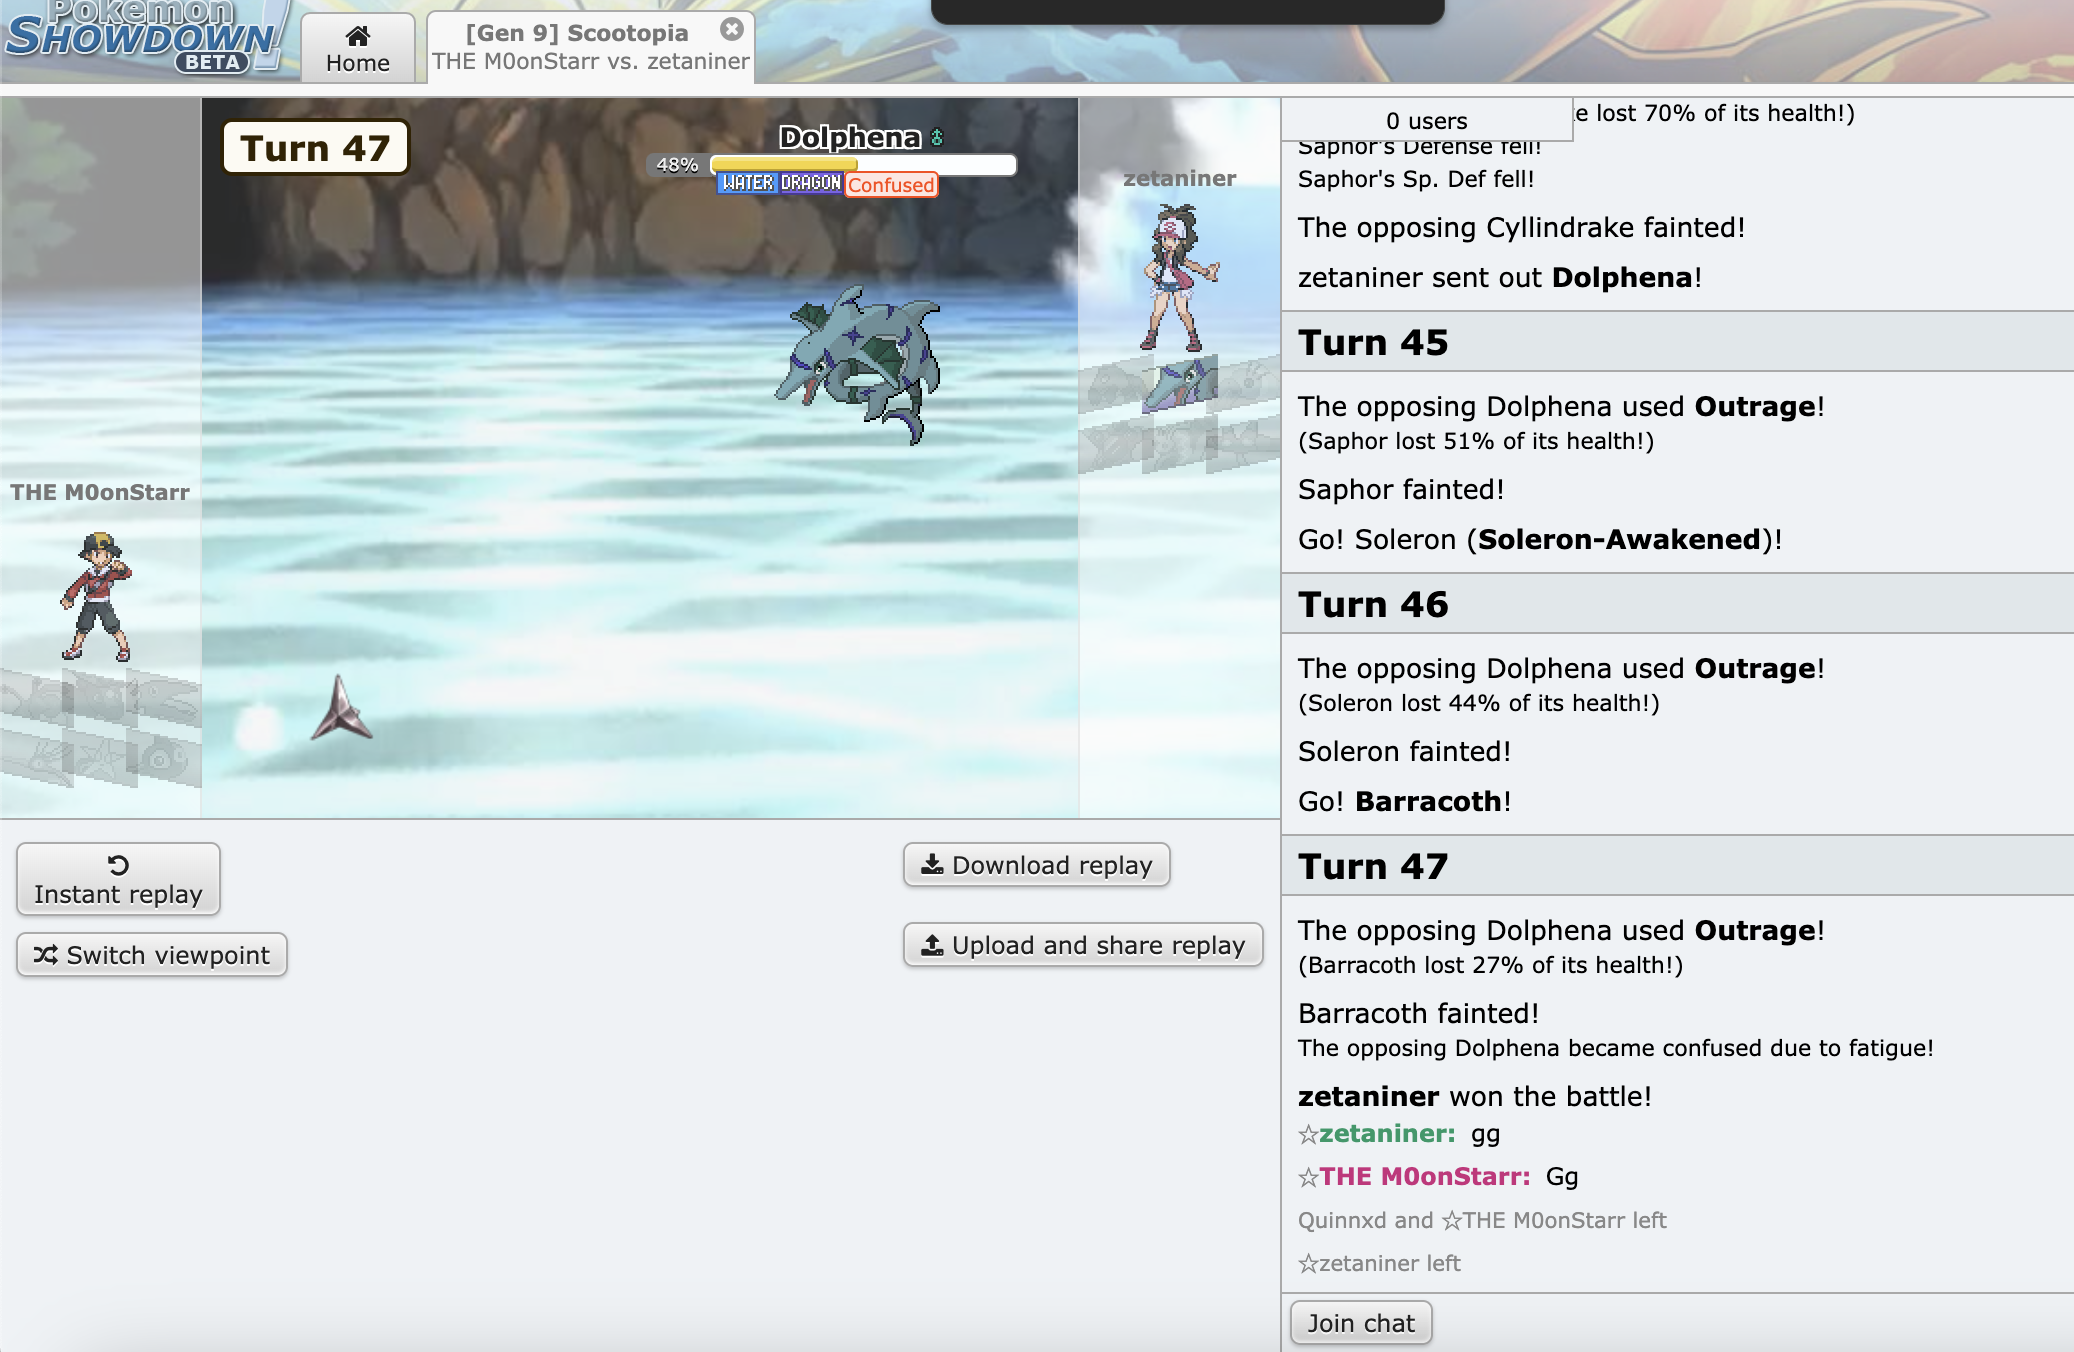Click the Dolphena name label

850,137
